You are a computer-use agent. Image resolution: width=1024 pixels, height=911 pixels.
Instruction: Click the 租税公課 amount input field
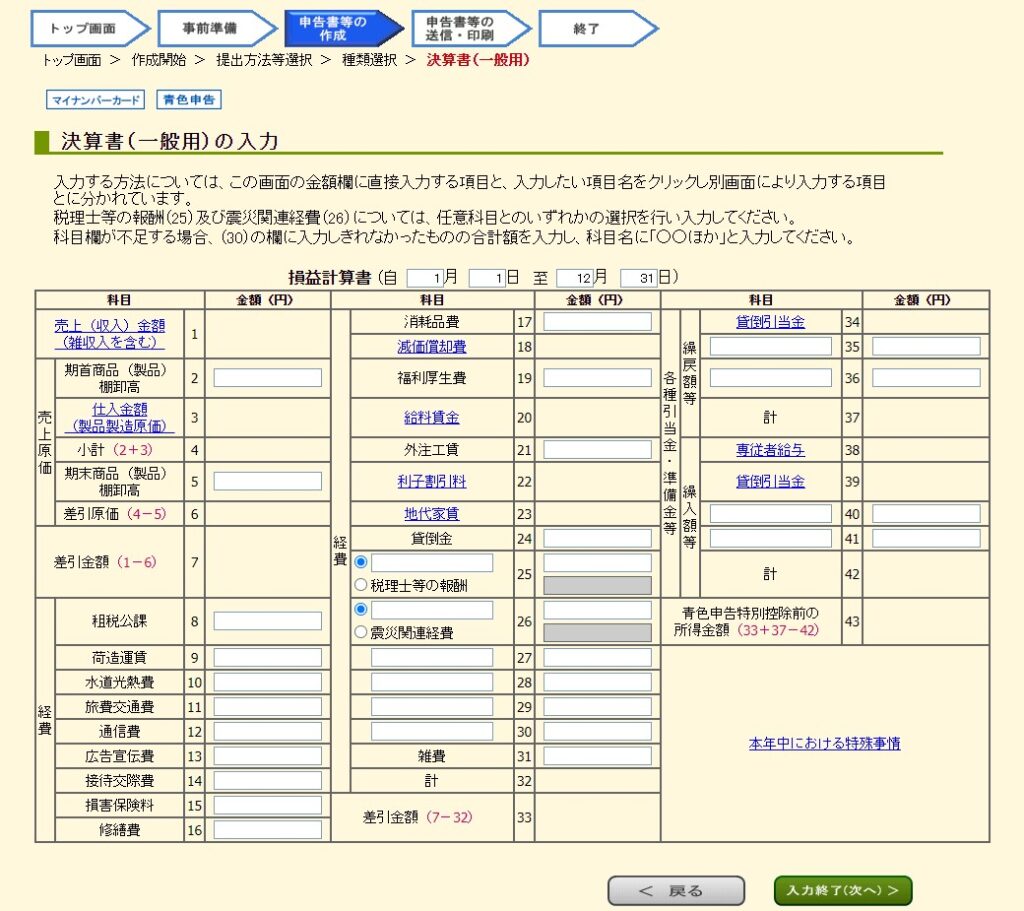click(266, 620)
